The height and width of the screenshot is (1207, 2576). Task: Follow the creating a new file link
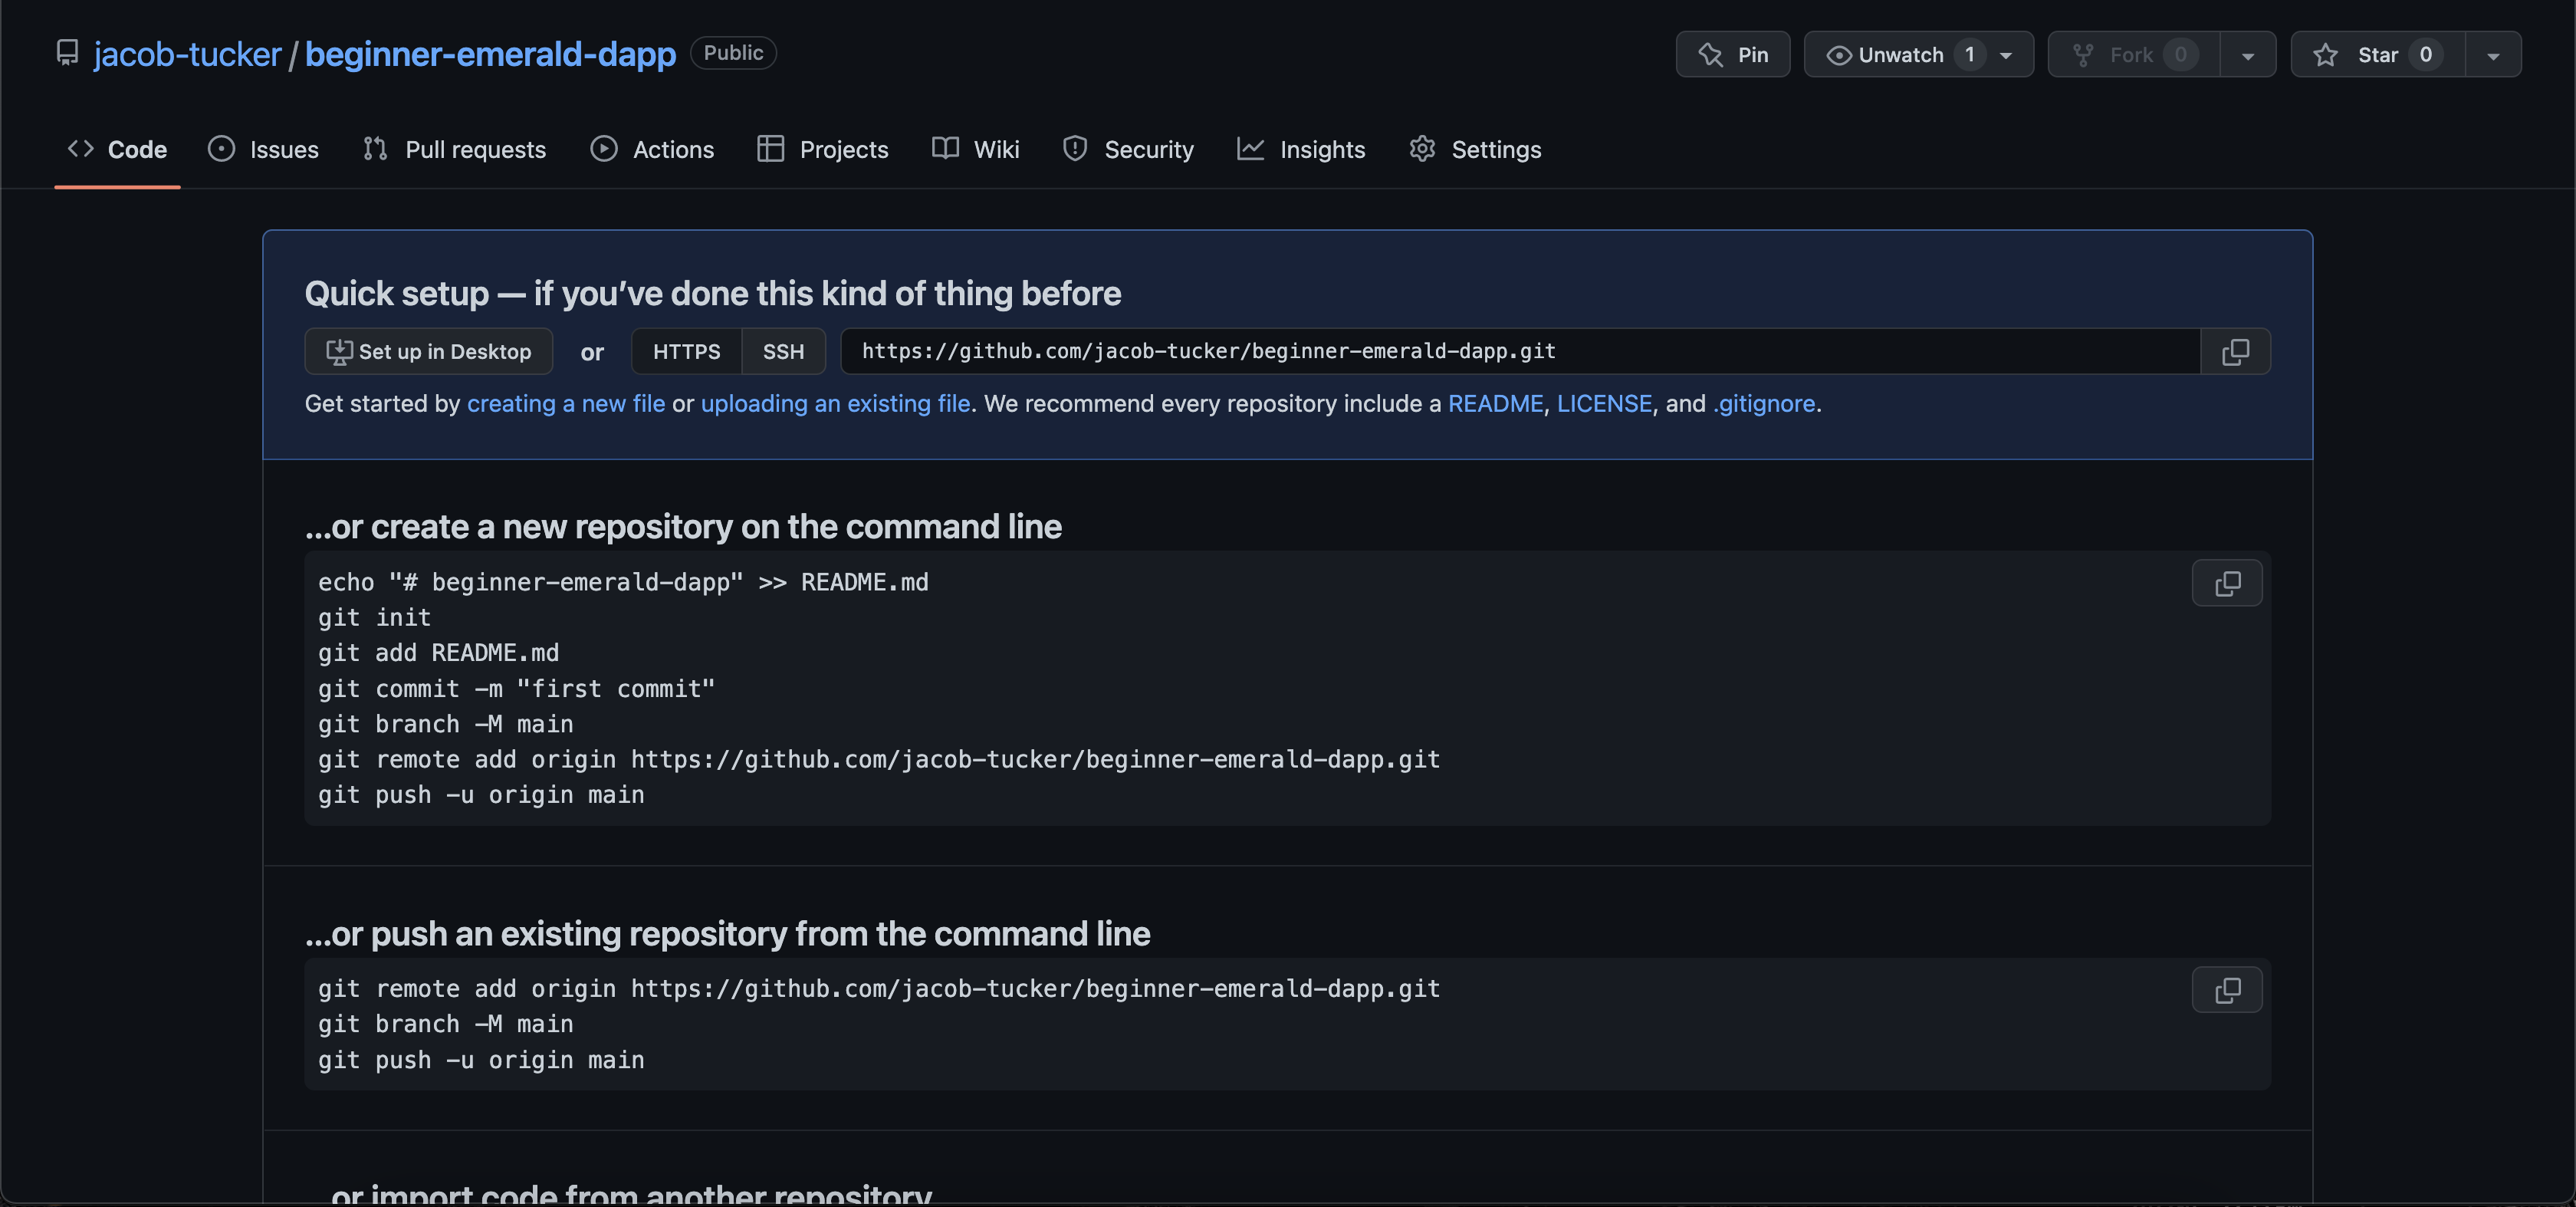coord(566,403)
